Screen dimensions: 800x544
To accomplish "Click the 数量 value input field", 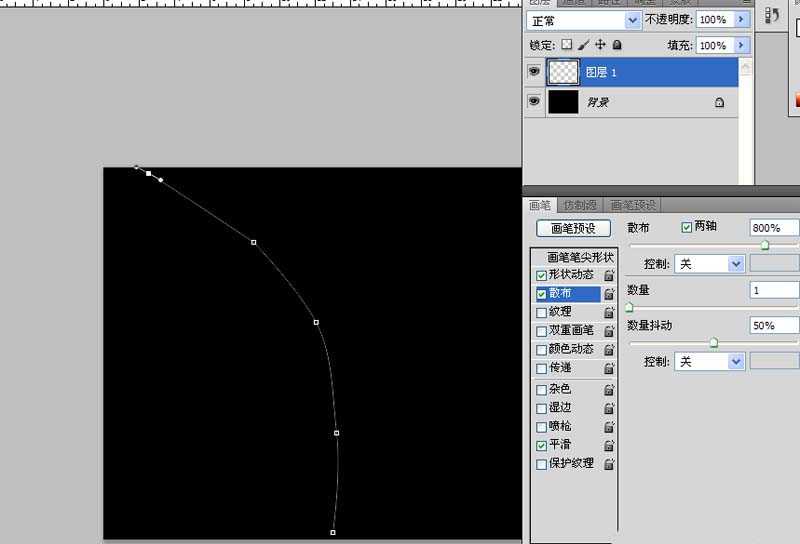I will tap(773, 290).
